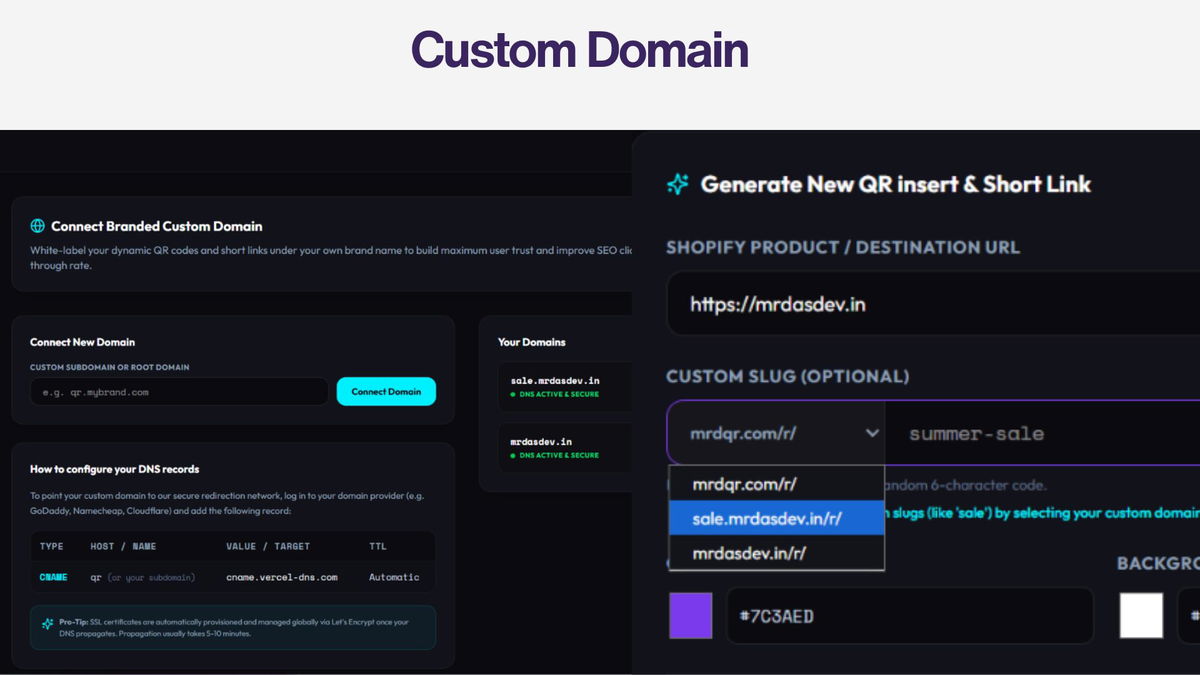Choose sale.mrdasdev.in/r/ from the dropdown list
1200x675 pixels.
[x=776, y=518]
